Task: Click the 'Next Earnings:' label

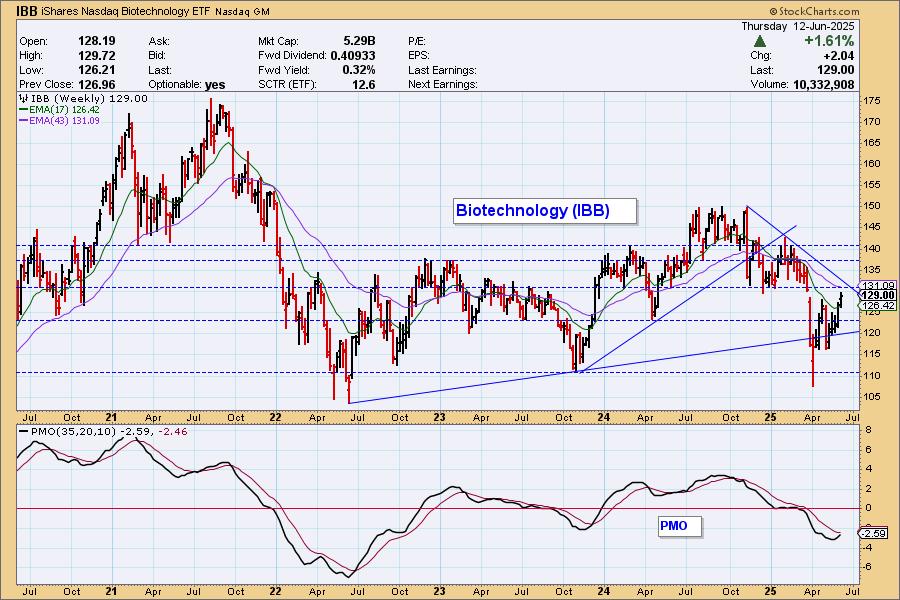Action: (443, 84)
